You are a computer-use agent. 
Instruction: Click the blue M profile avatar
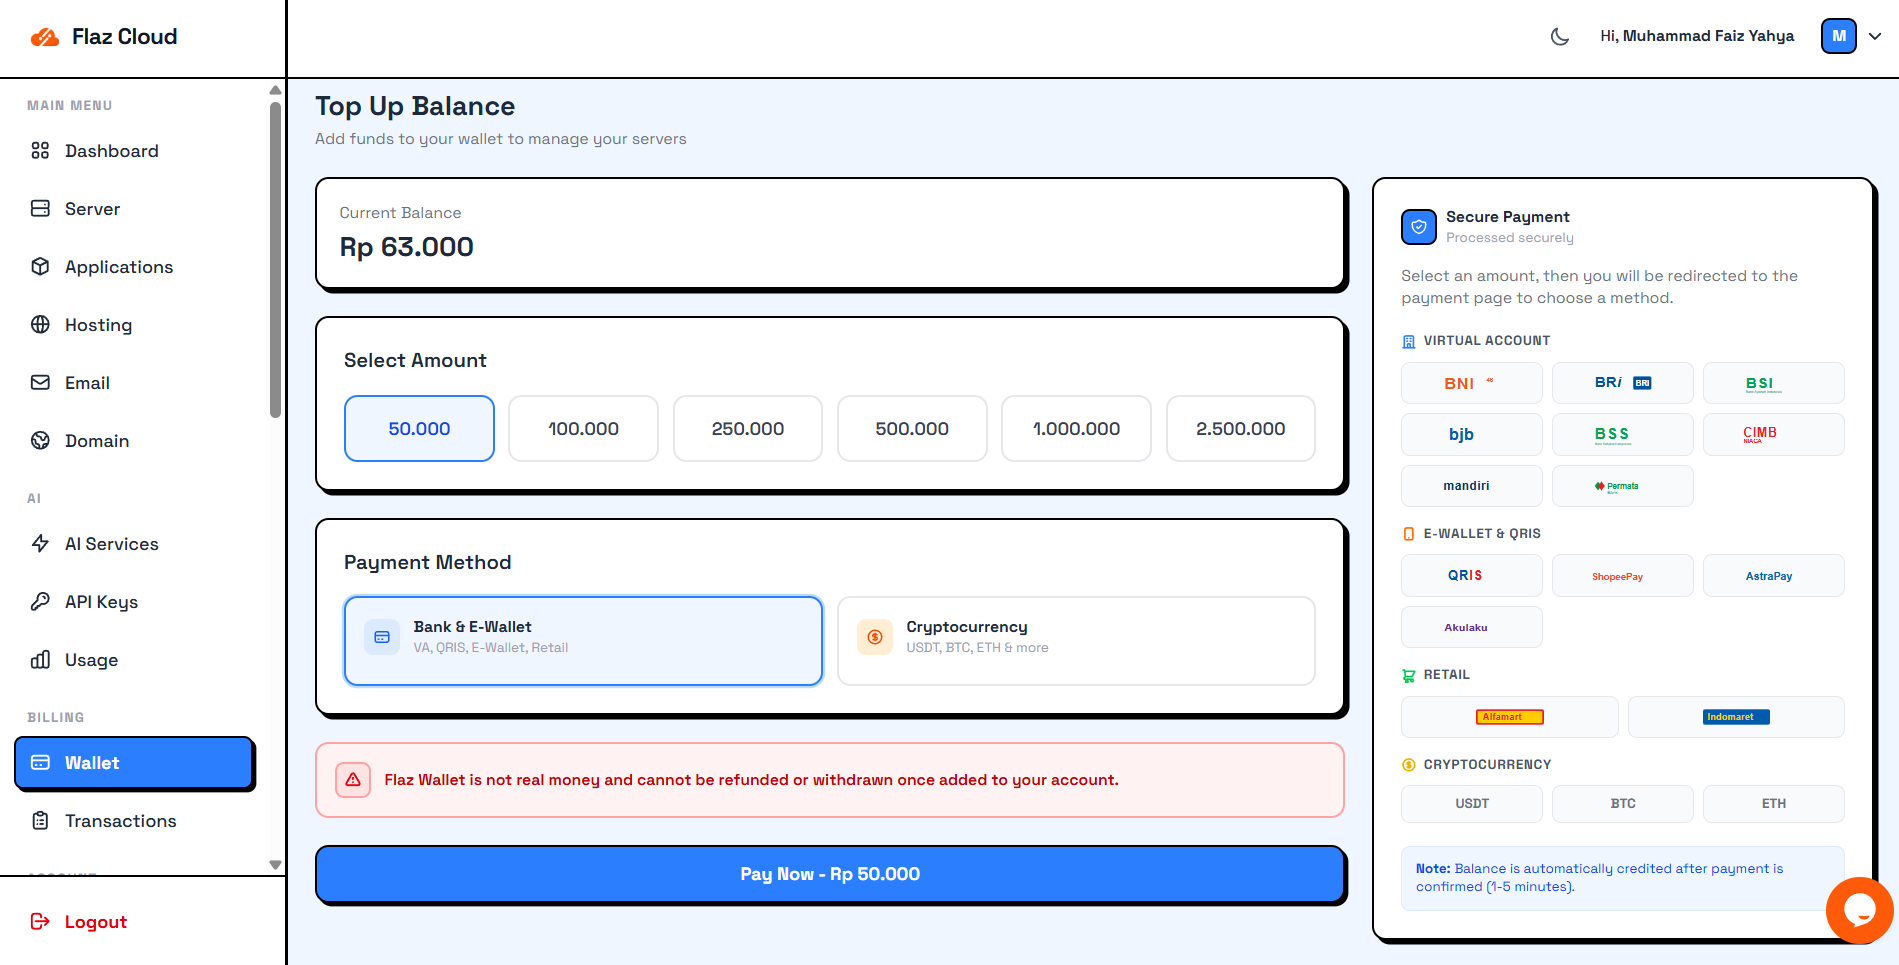coord(1838,36)
